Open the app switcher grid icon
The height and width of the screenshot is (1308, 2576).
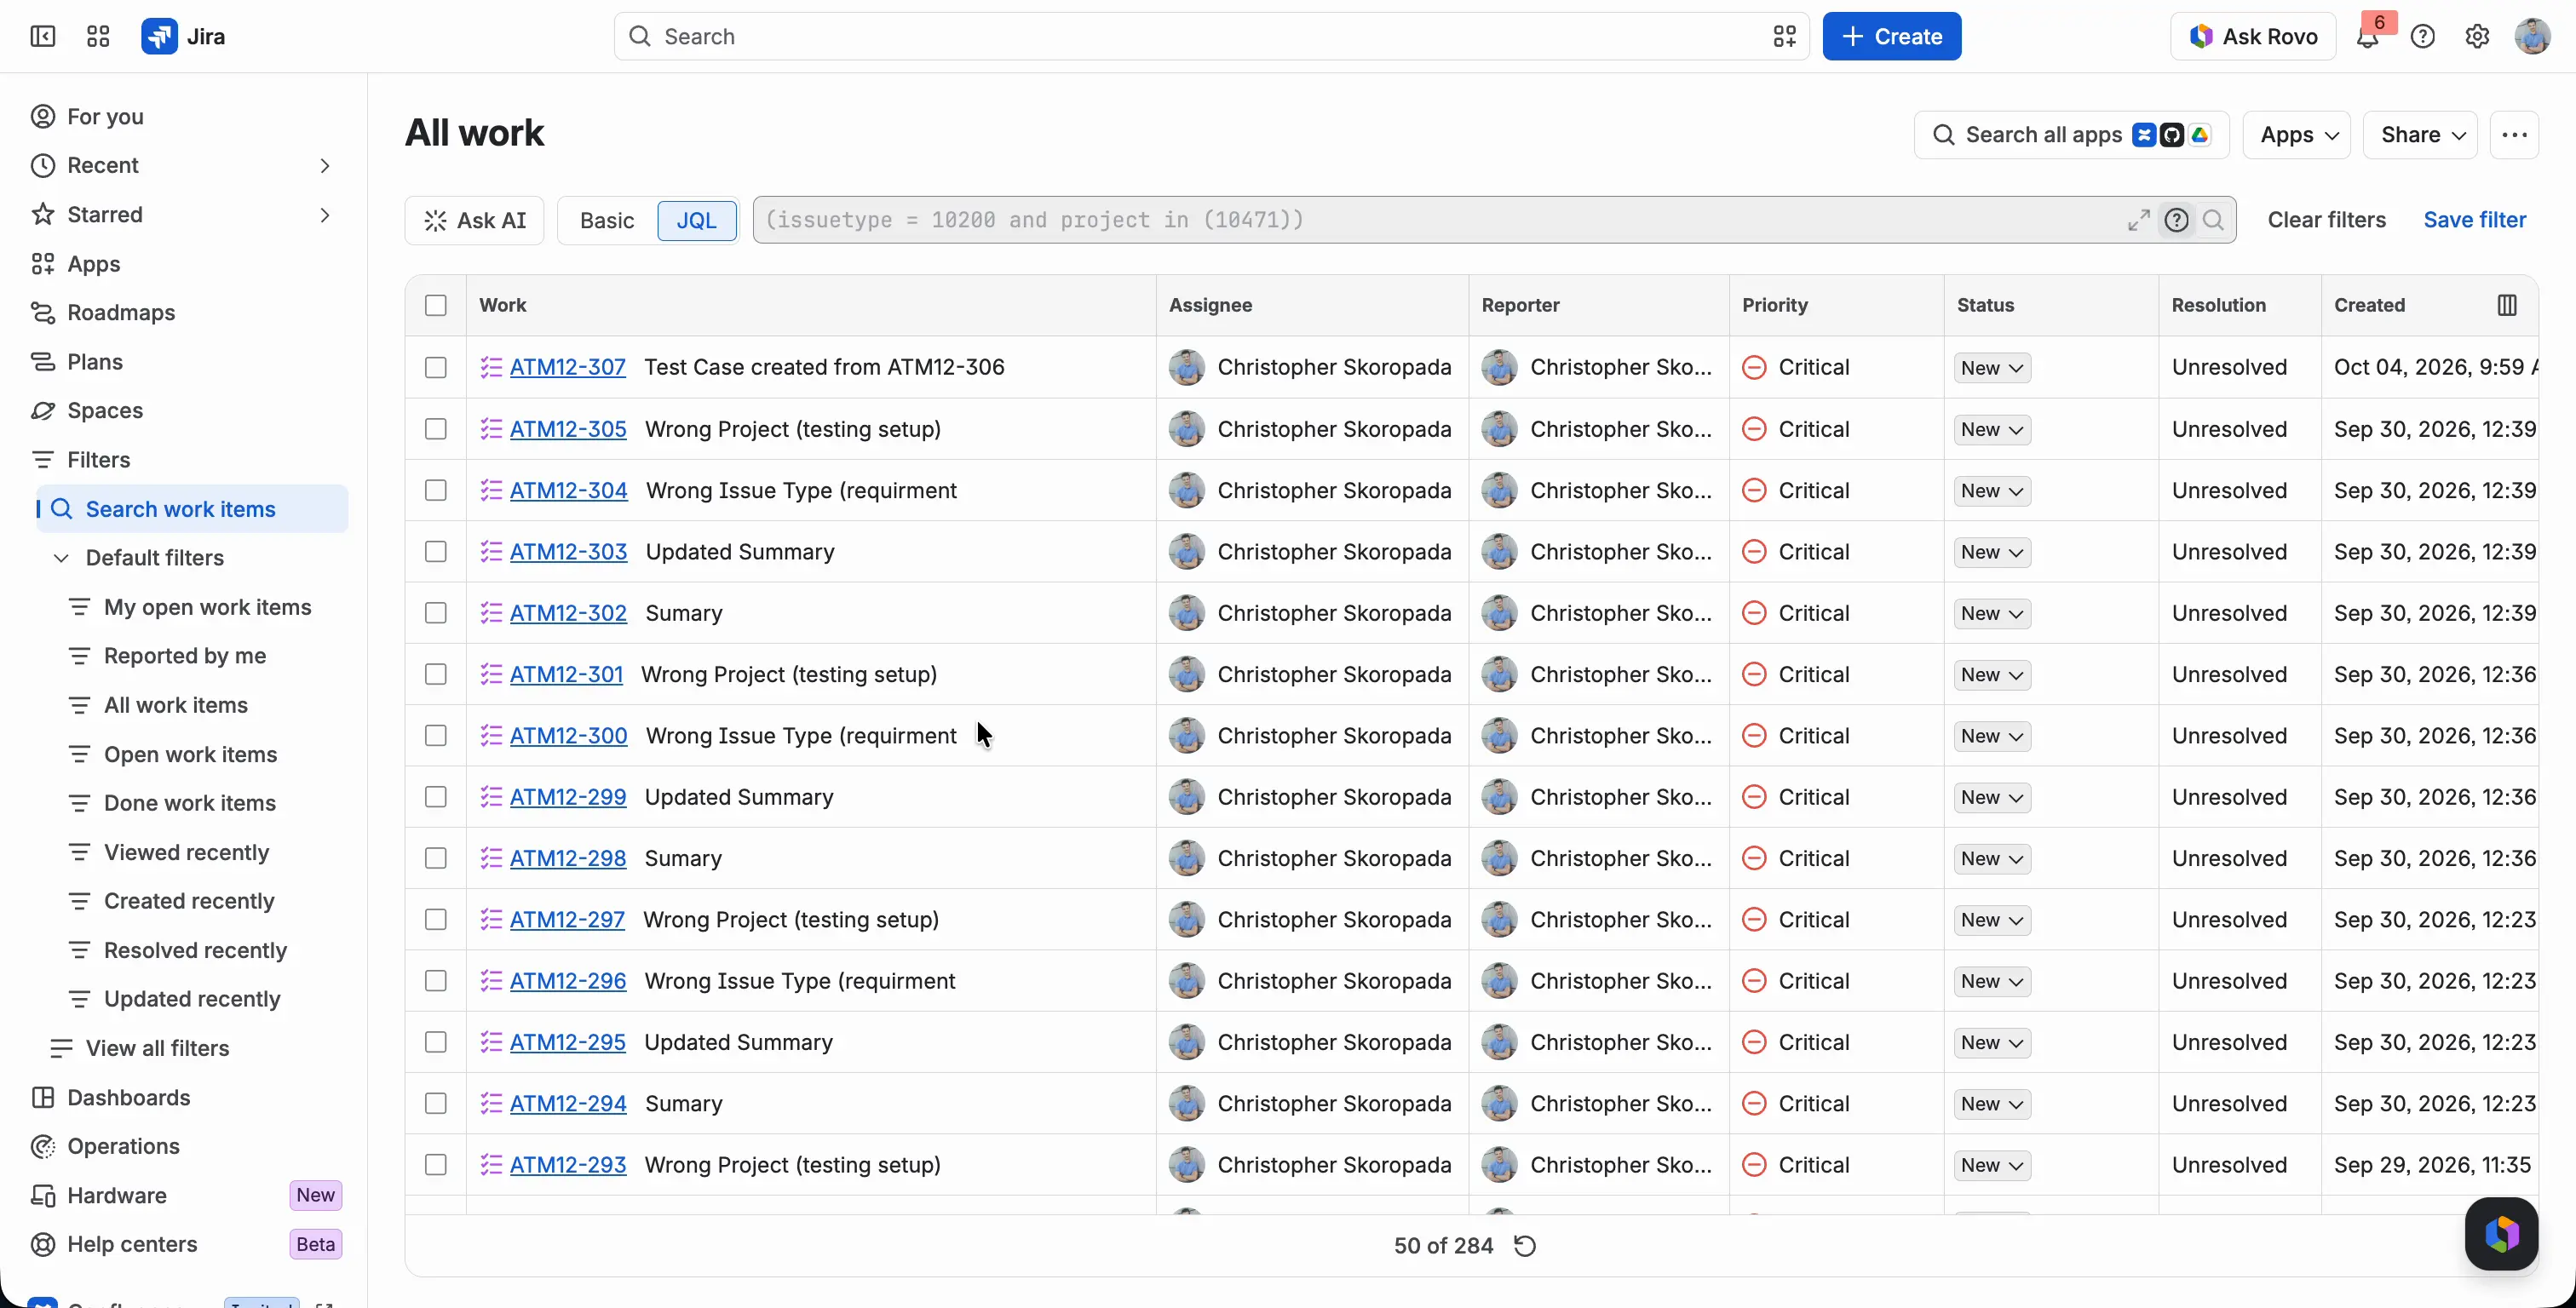pos(98,37)
